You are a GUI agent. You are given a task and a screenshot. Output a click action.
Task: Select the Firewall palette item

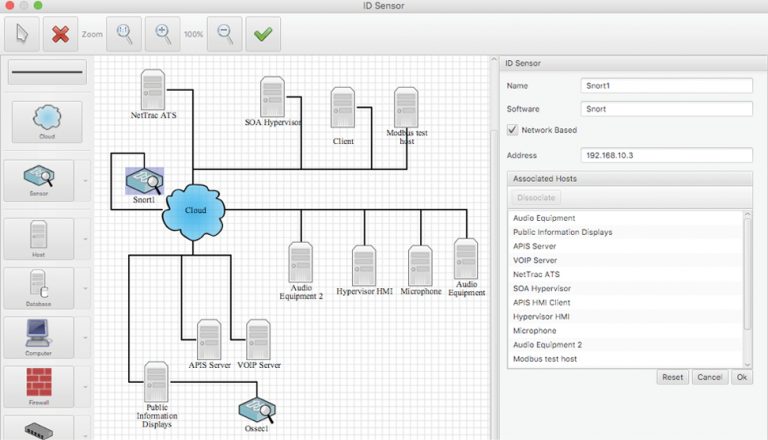pos(39,385)
